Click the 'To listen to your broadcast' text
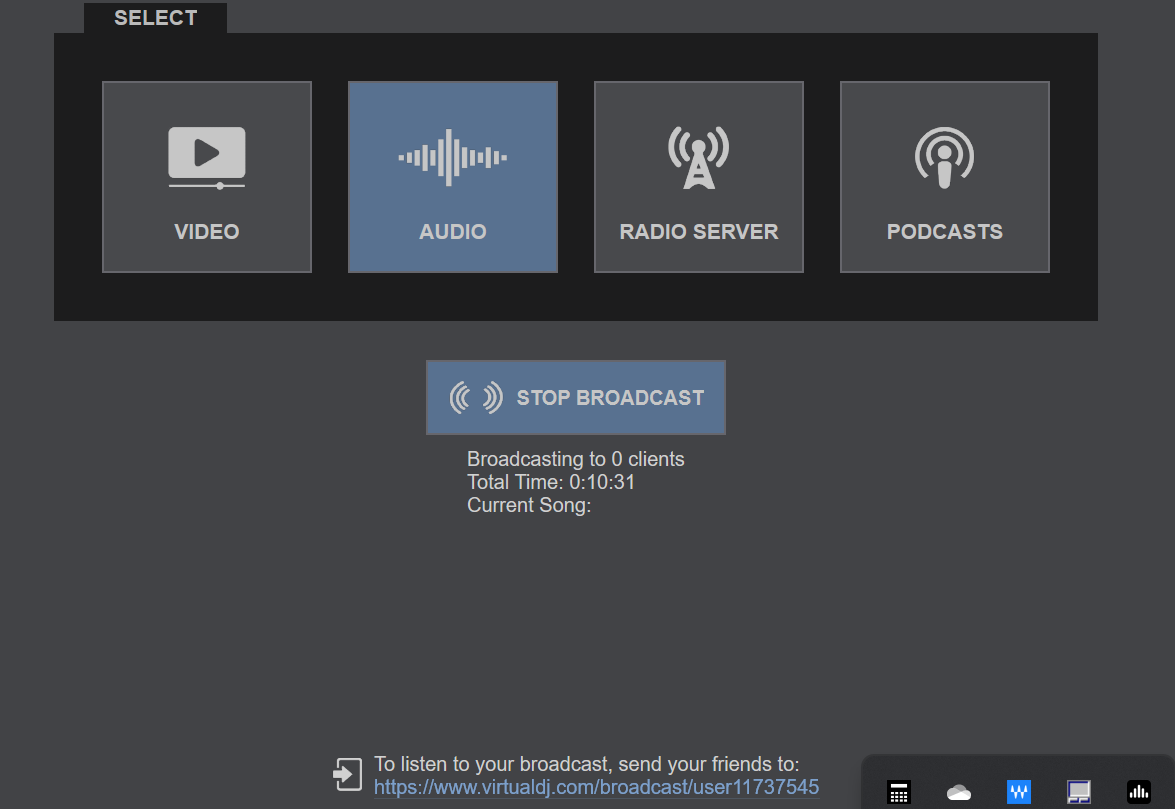1175x809 pixels. 586,764
